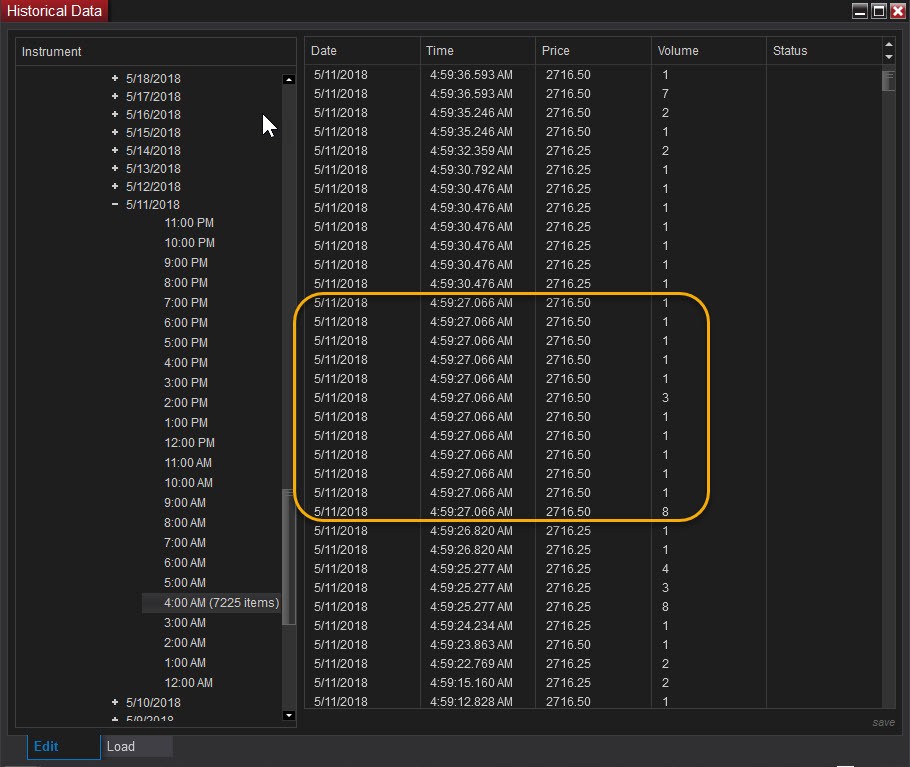Switch to the Load tab
Screen dimensions: 910x767
click(137, 747)
